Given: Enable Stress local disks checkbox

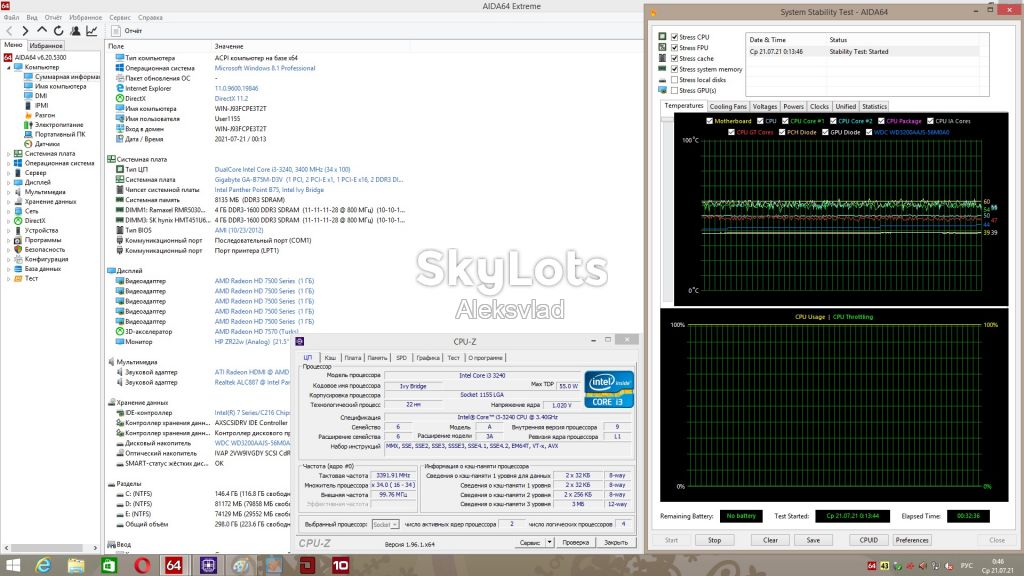Looking at the screenshot, I should [x=675, y=80].
